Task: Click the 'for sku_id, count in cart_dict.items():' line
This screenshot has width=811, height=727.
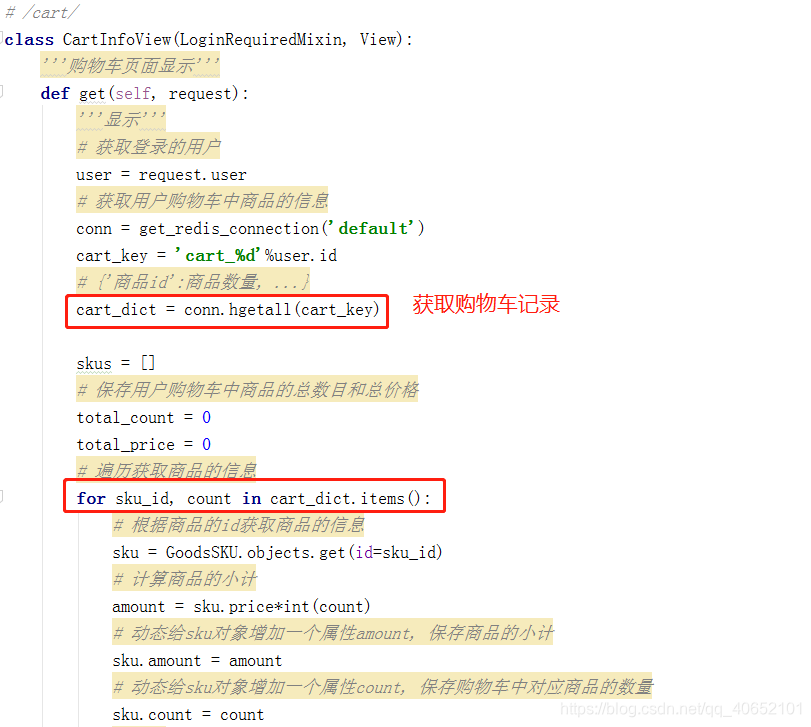Action: coord(253,498)
